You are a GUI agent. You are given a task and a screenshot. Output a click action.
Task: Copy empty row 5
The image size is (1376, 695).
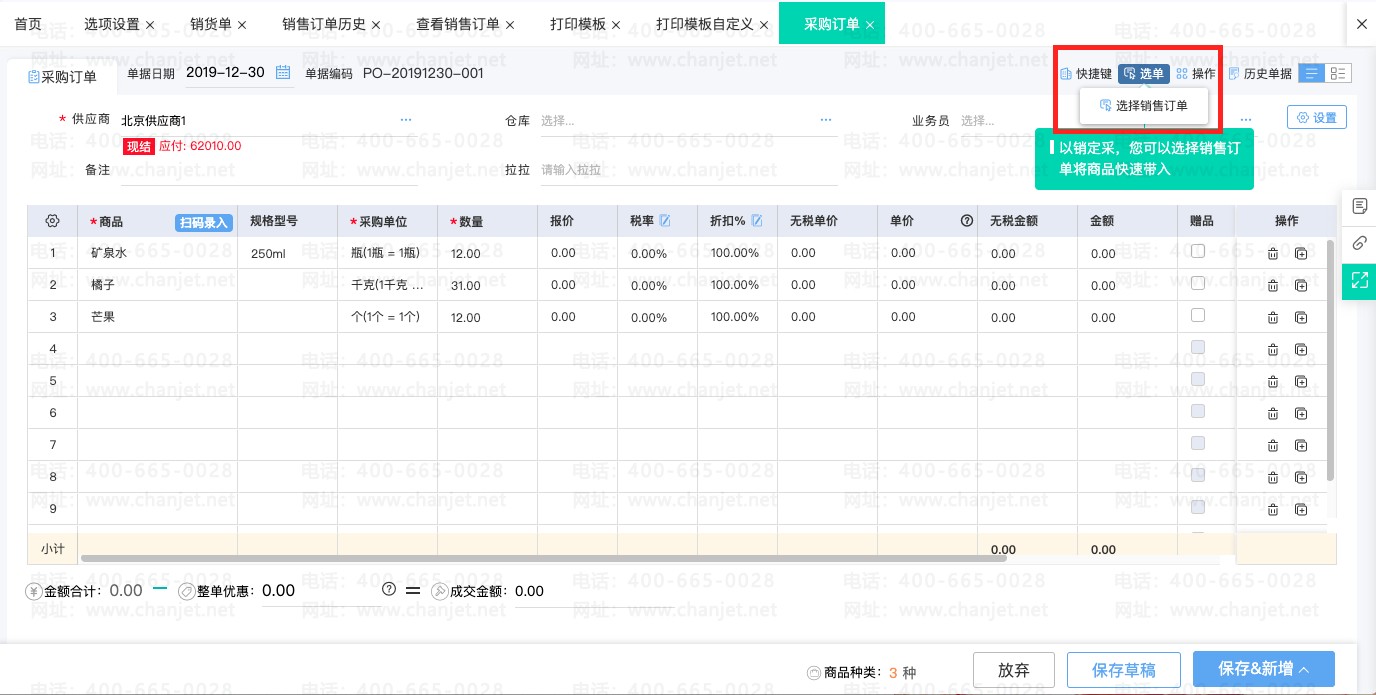pyautogui.click(x=1301, y=382)
